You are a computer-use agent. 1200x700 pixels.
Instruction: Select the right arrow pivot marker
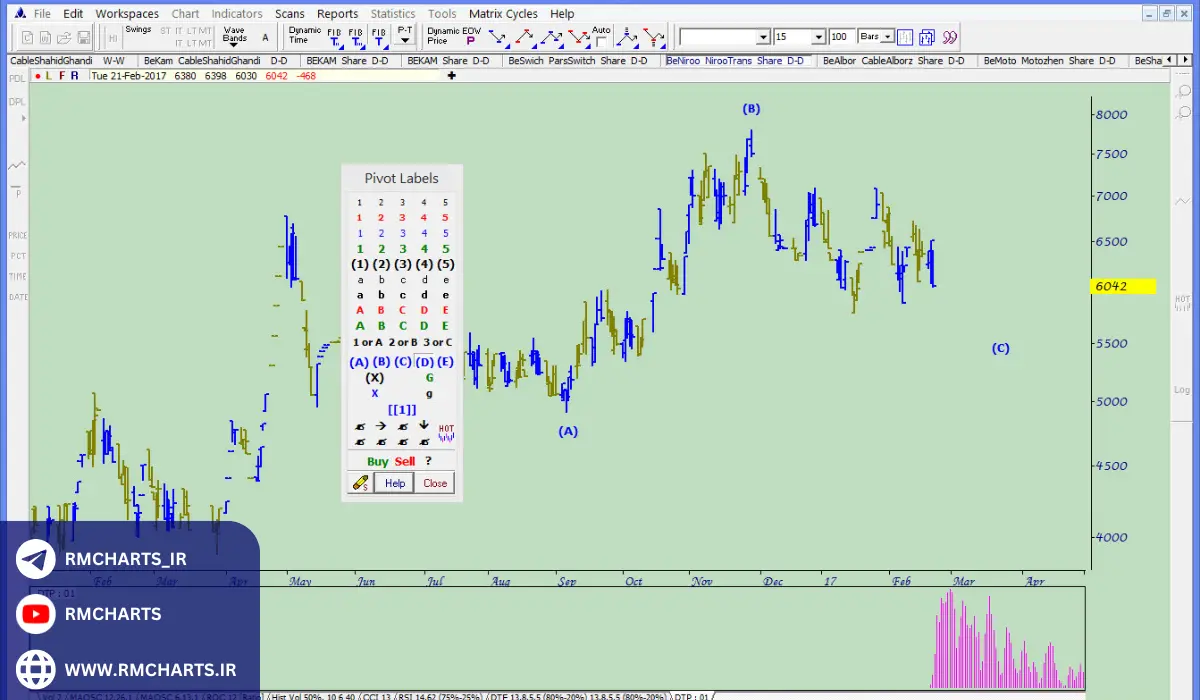[x=381, y=426]
